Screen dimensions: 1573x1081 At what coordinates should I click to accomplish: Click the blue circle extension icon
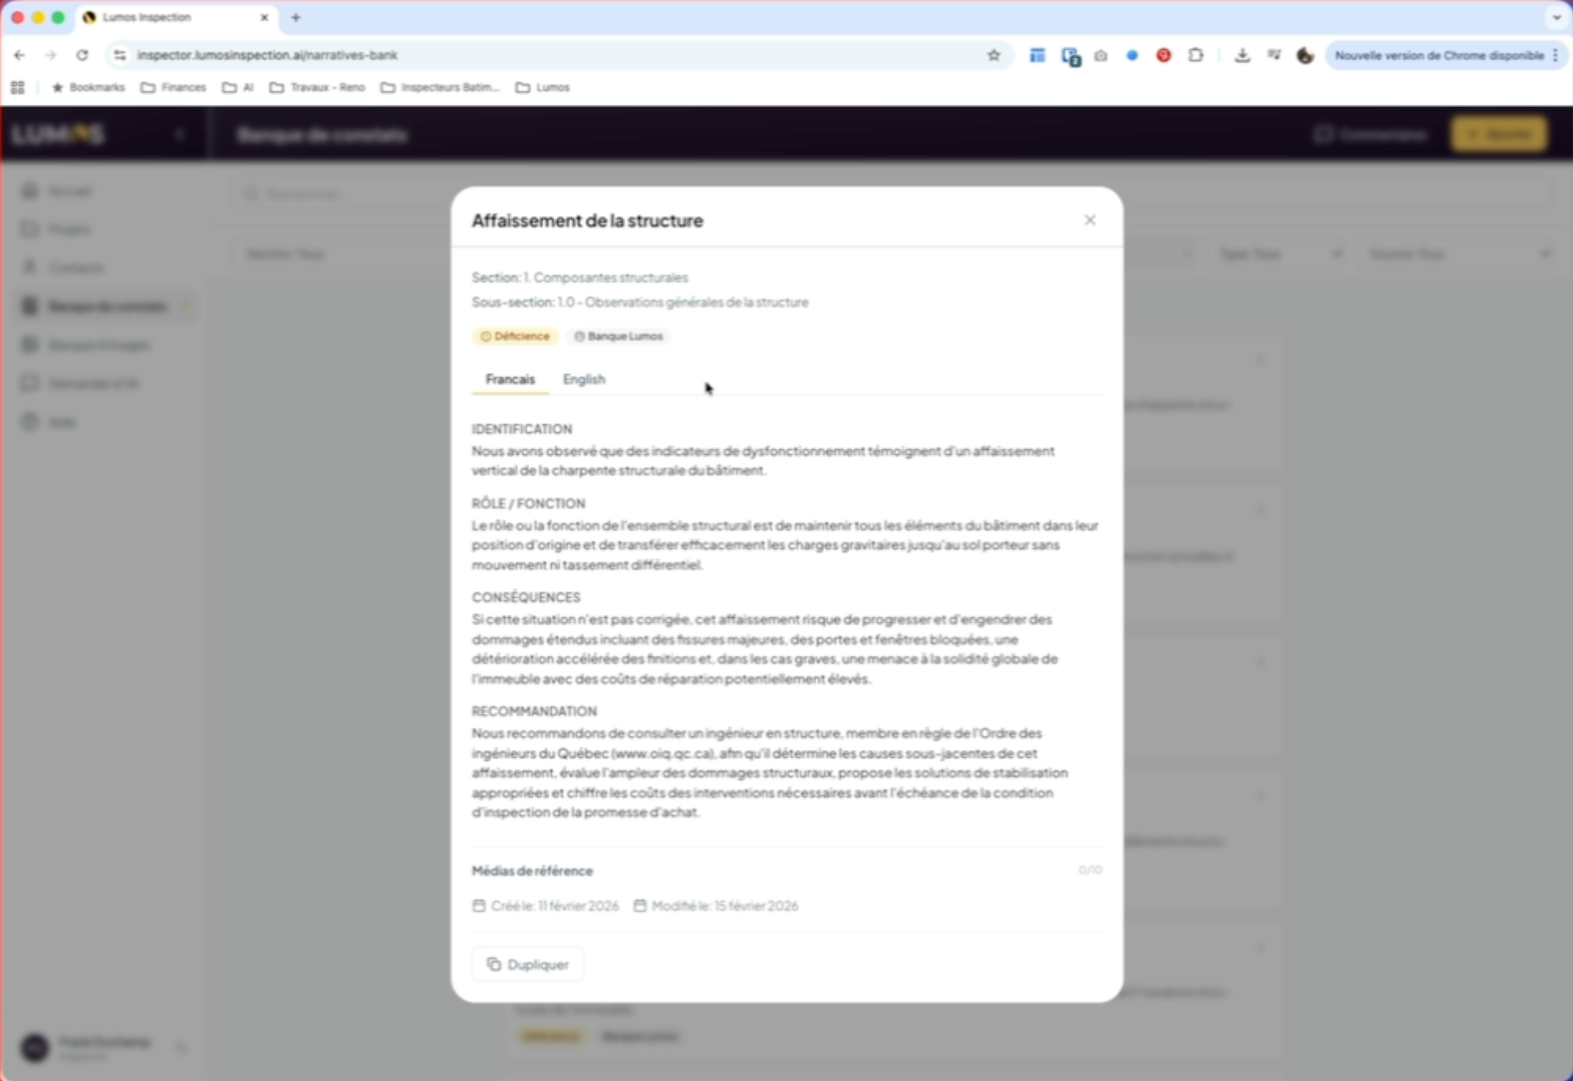[1132, 55]
